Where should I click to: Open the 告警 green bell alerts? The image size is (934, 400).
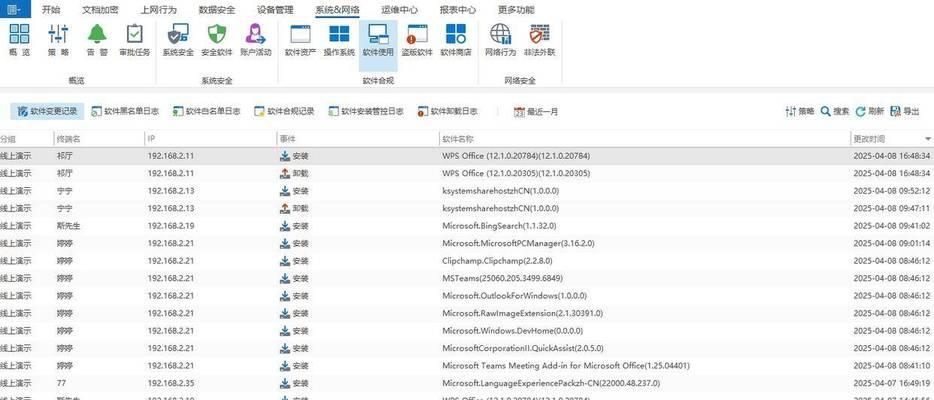point(97,40)
